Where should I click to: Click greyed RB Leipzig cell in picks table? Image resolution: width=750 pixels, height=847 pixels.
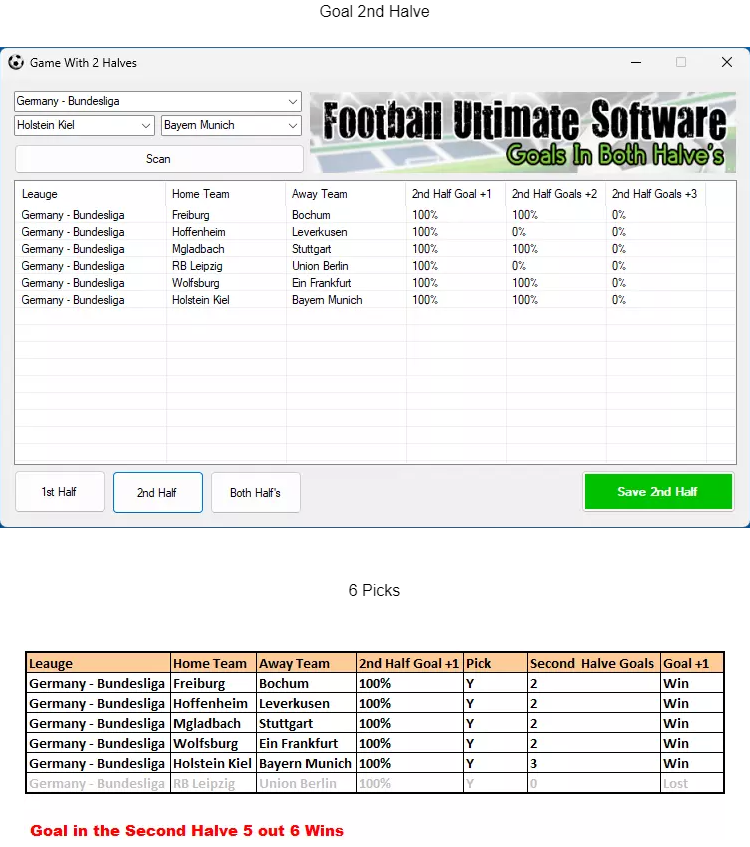(x=213, y=783)
